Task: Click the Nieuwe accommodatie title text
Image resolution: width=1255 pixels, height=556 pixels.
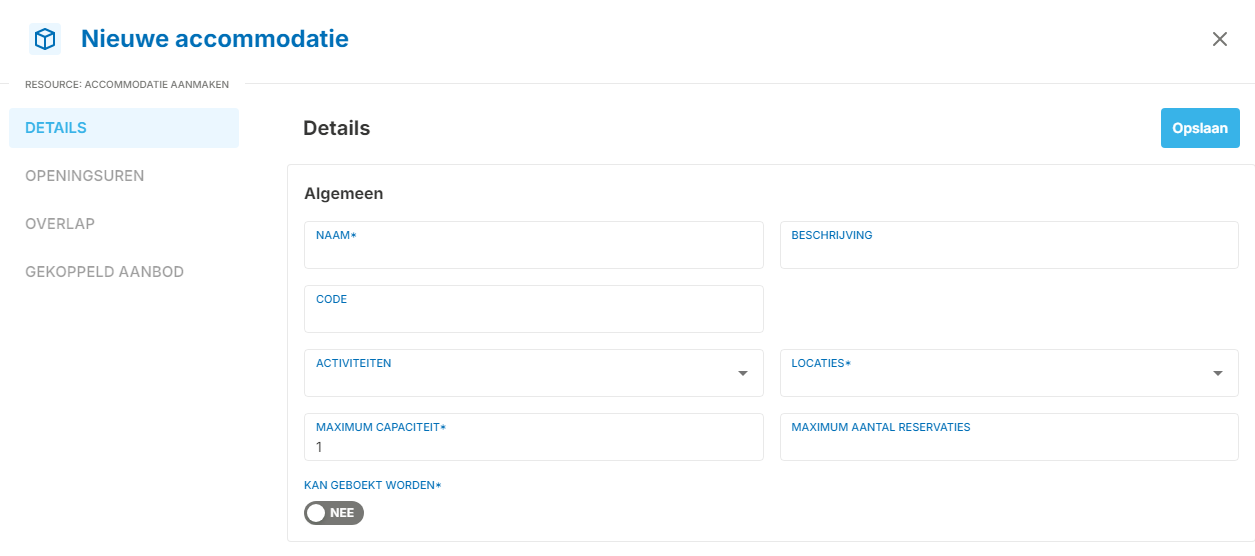Action: click(215, 39)
